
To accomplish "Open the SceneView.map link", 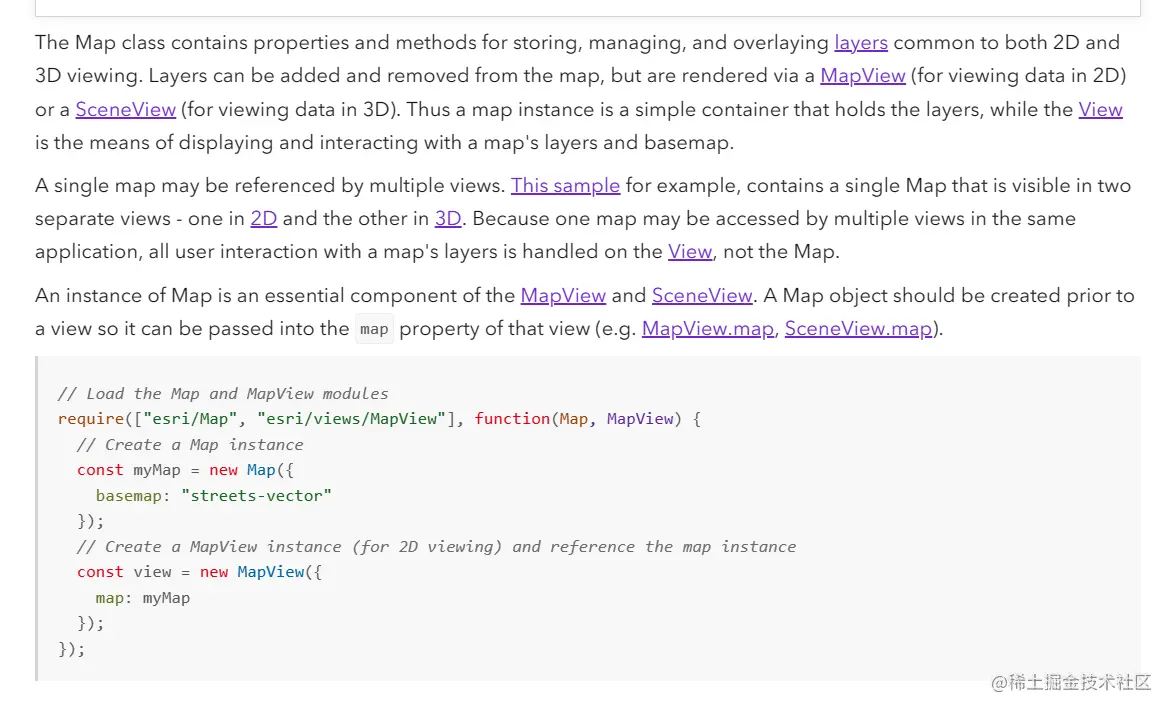I will point(858,328).
